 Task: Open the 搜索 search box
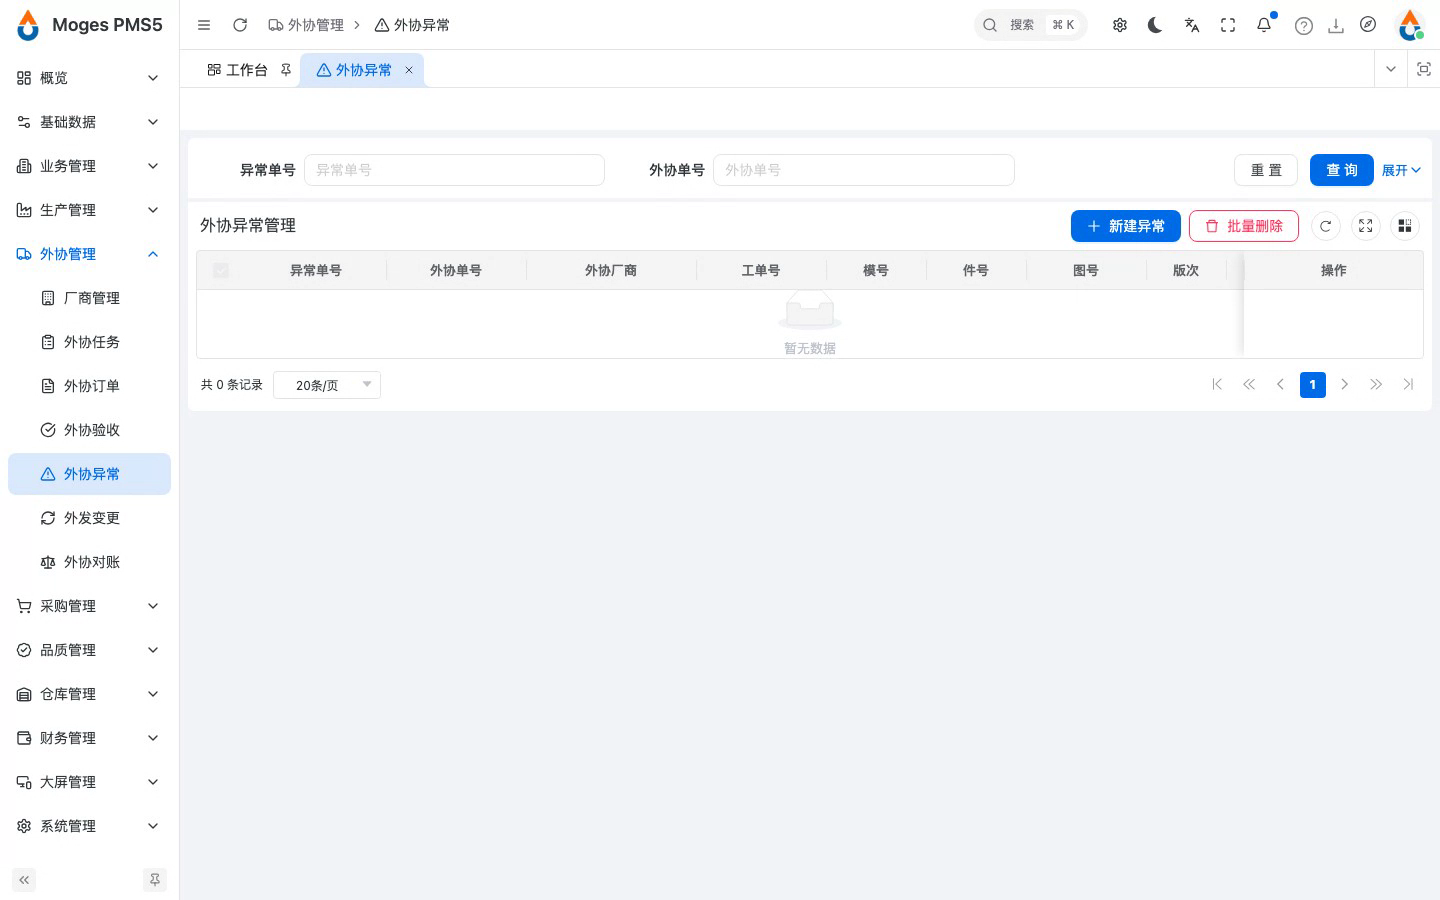[x=1030, y=25]
